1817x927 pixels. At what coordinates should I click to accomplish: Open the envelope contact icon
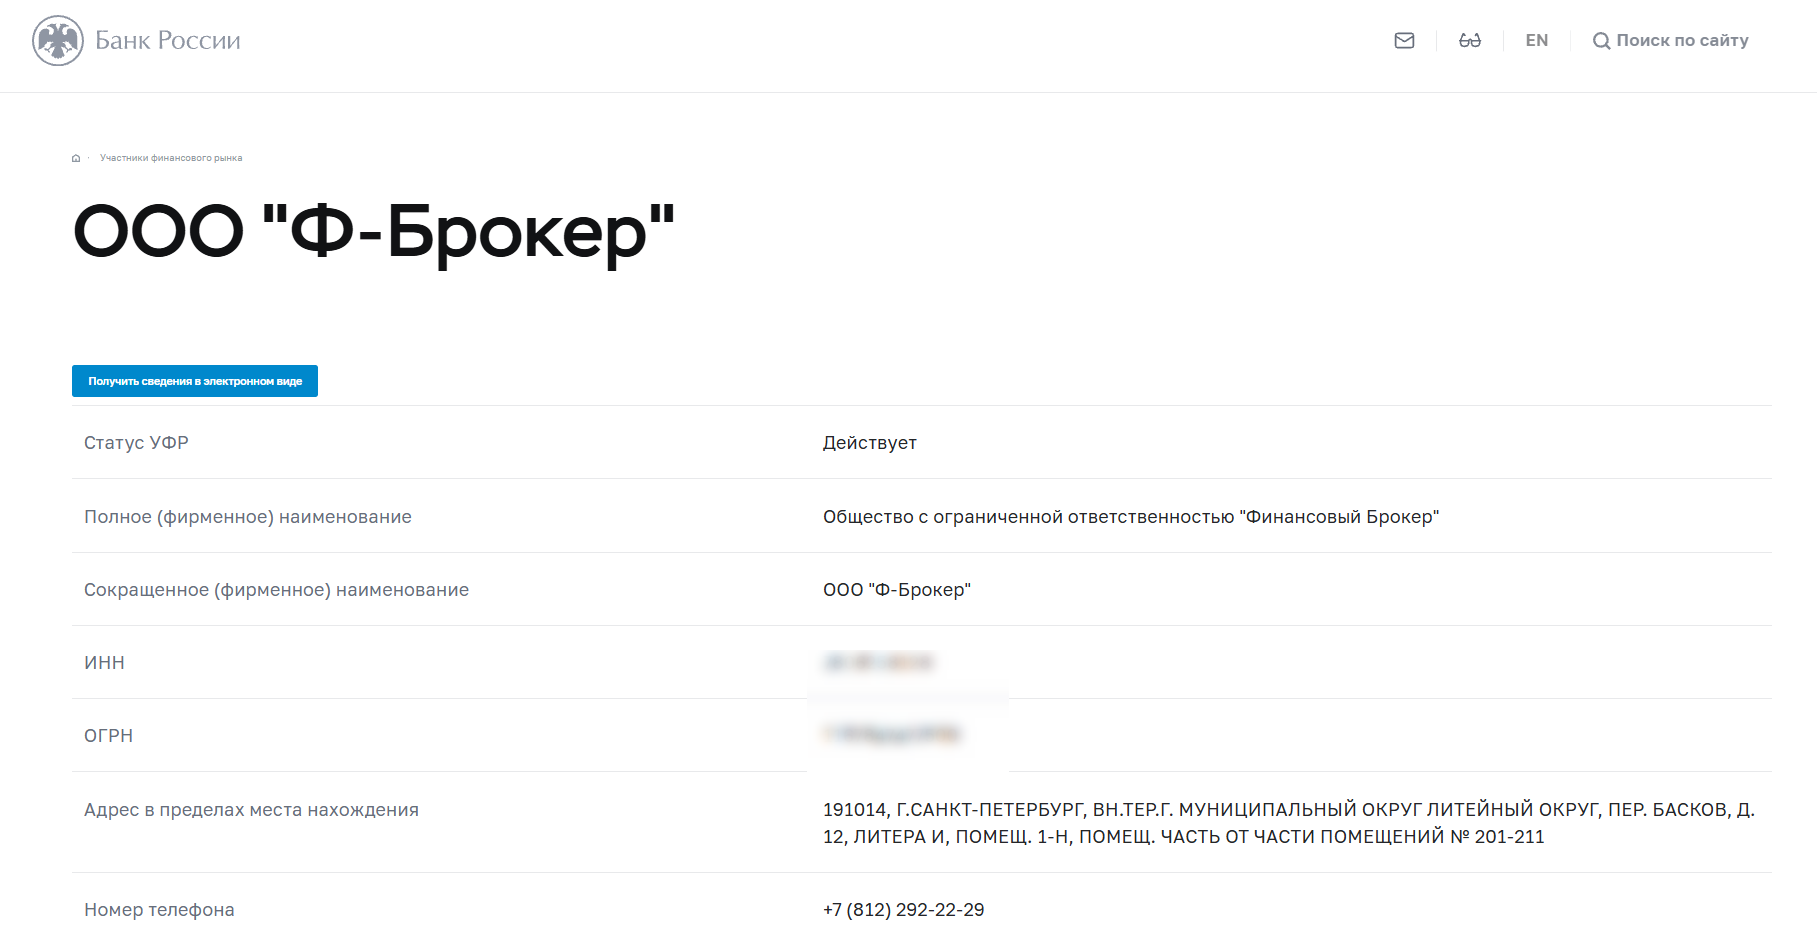(1404, 41)
